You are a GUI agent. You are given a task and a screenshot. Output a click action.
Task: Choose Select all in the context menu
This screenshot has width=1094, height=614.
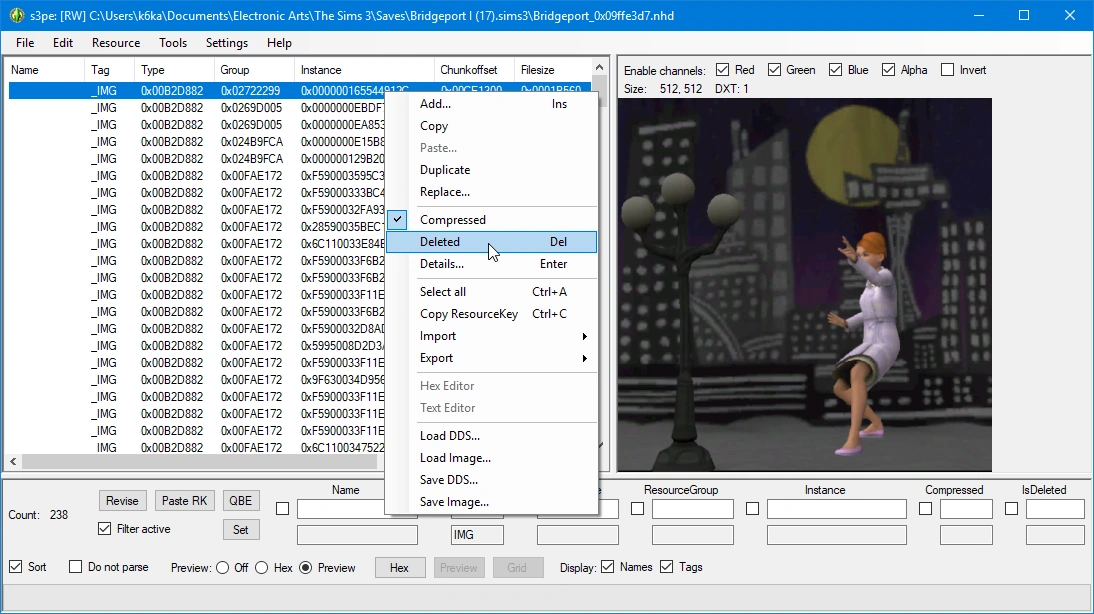point(492,292)
